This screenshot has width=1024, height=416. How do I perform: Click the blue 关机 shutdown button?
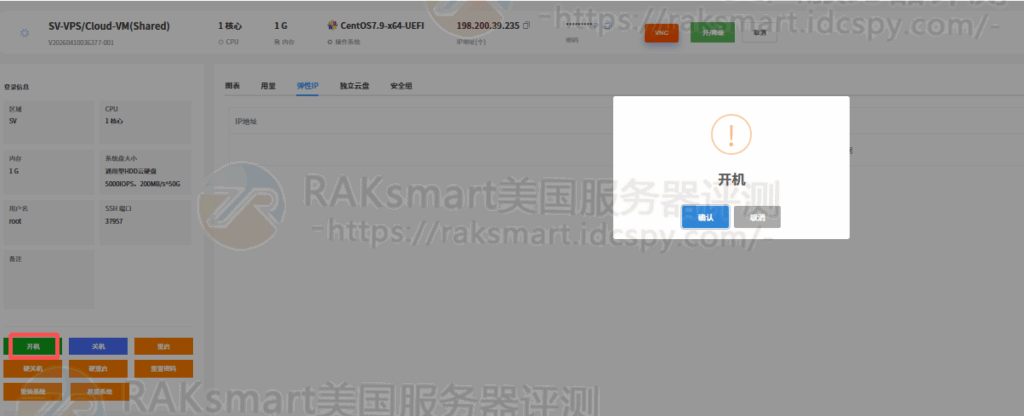(98, 346)
